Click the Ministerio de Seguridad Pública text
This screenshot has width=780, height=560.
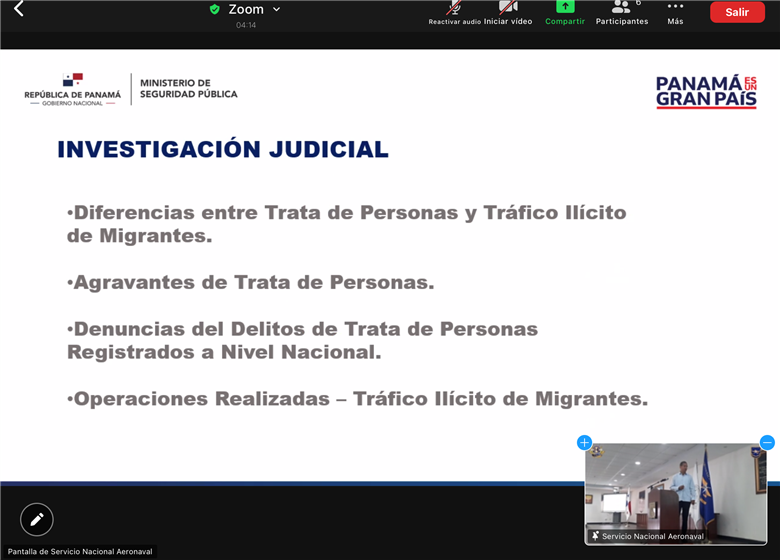coord(189,89)
